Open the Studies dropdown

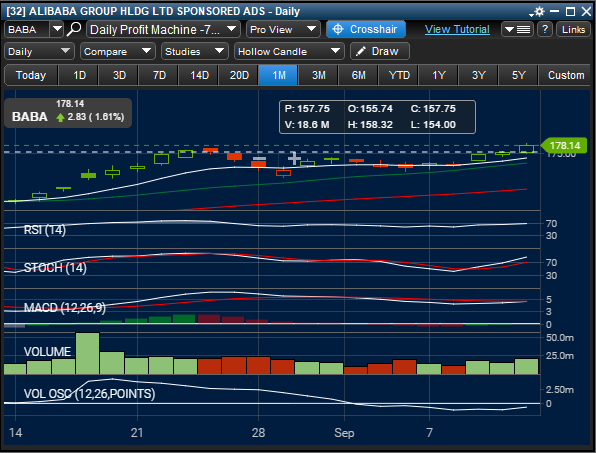click(195, 51)
